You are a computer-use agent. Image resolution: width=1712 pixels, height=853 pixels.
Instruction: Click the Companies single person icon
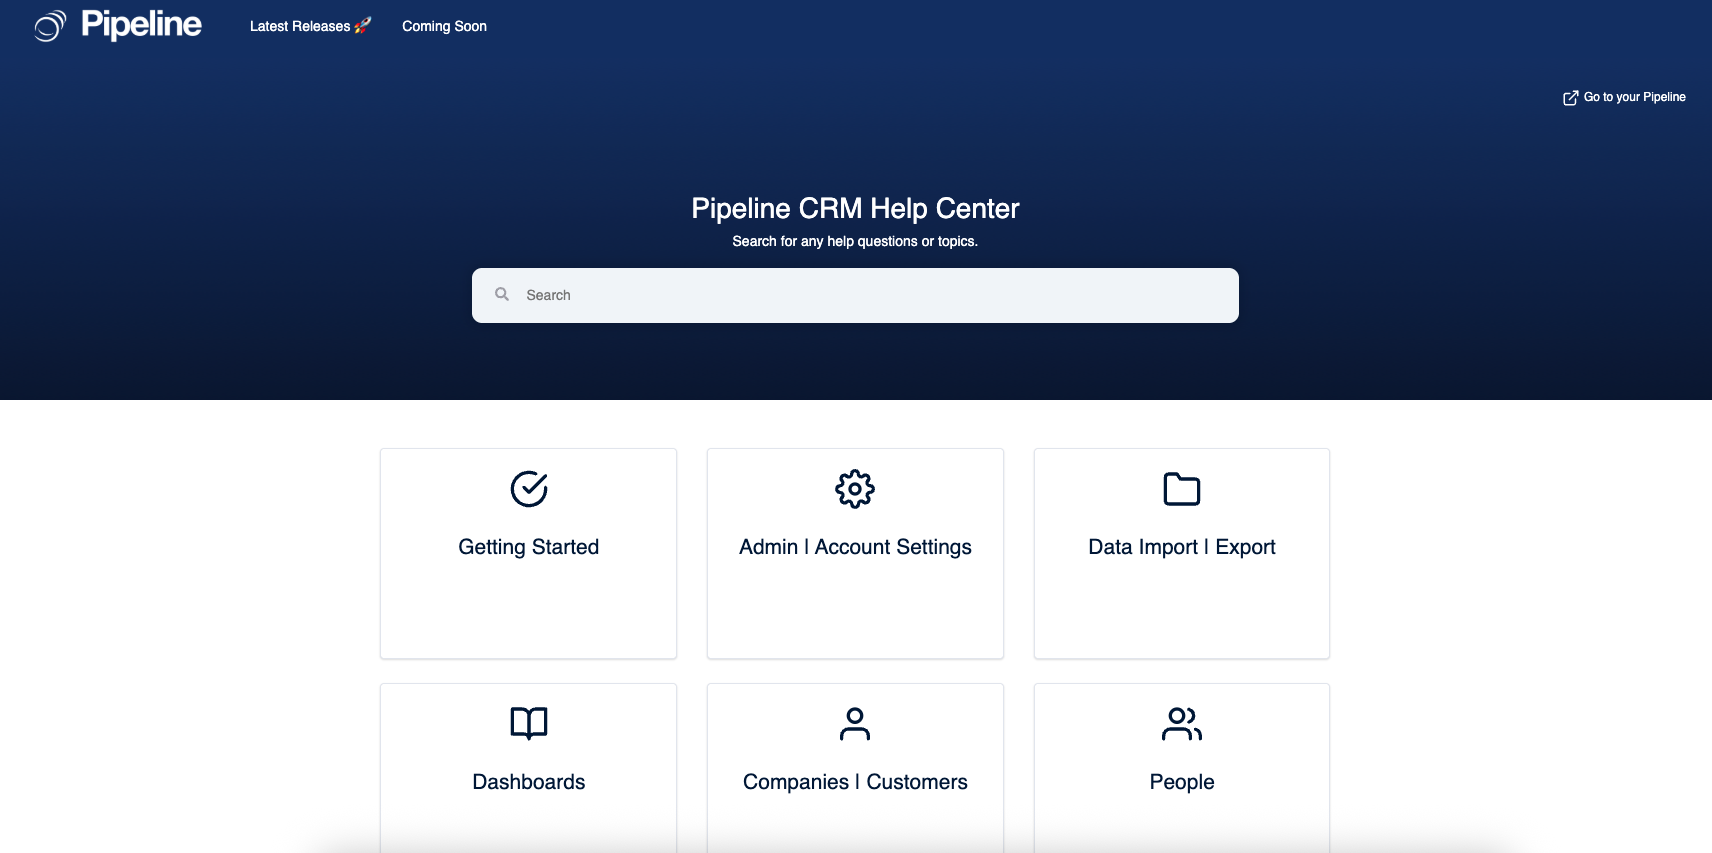point(855,723)
